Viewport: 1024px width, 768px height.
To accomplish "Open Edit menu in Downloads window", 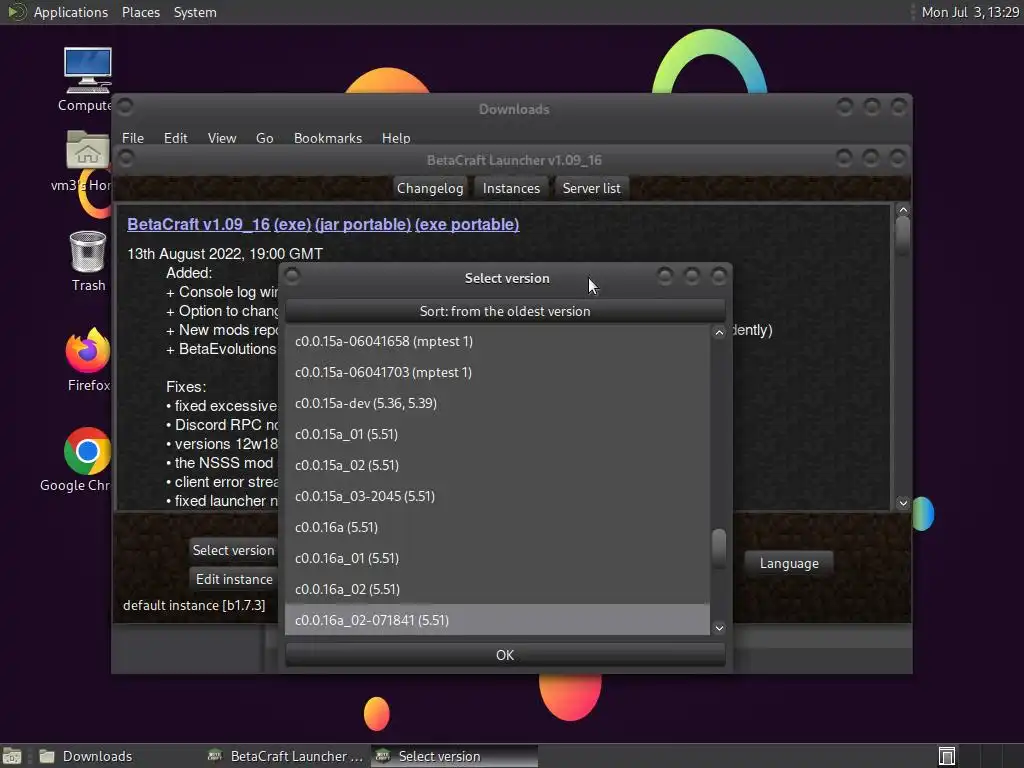I will [175, 138].
